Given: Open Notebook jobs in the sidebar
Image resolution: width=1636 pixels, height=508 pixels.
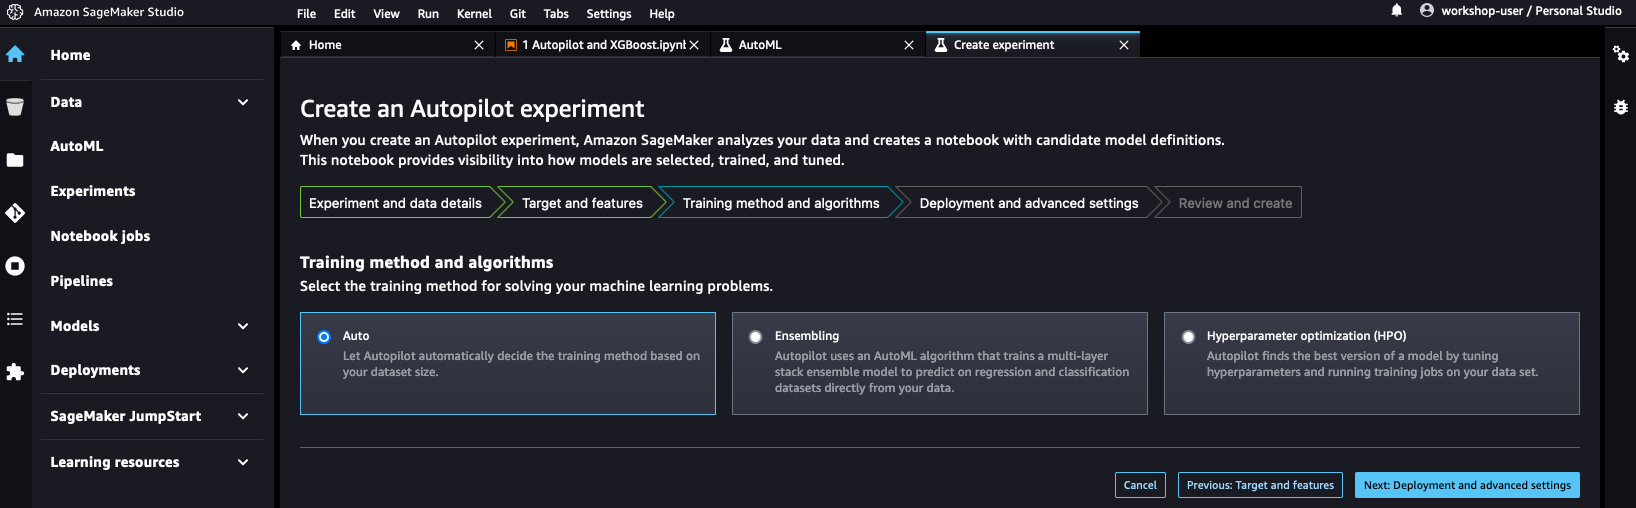Looking at the screenshot, I should coord(100,236).
